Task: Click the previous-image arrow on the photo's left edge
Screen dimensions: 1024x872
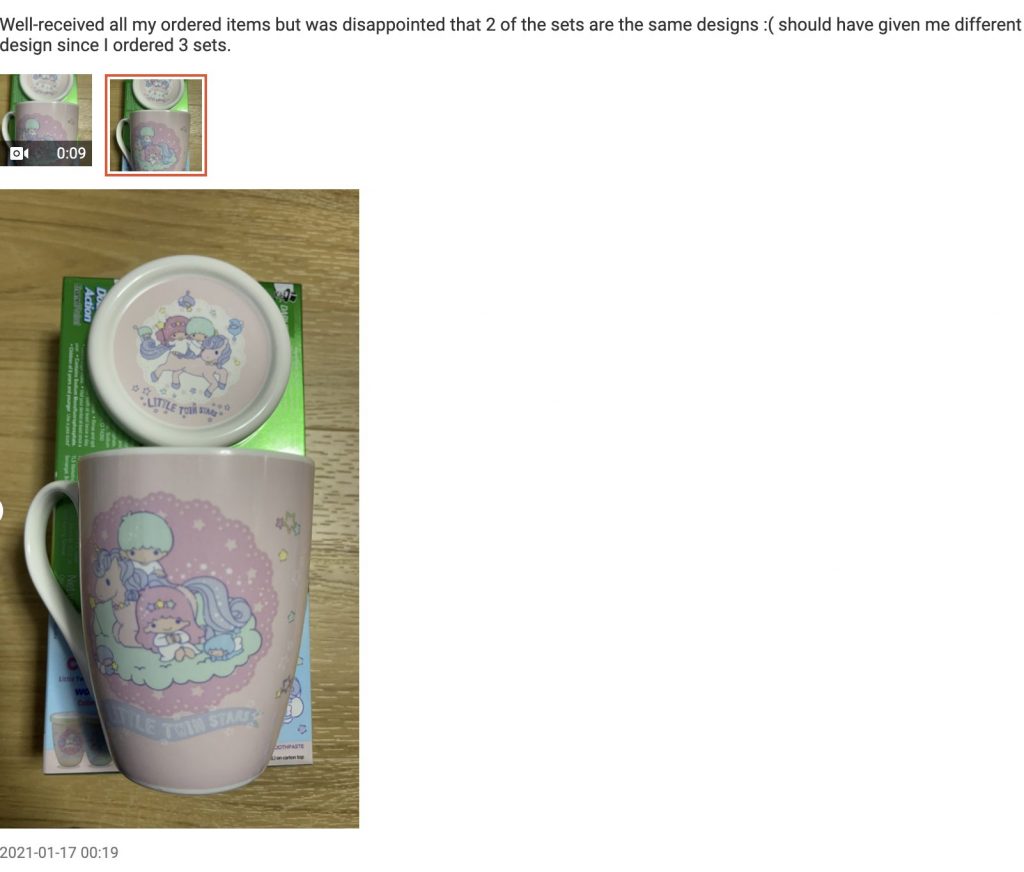Action: coord(1,509)
